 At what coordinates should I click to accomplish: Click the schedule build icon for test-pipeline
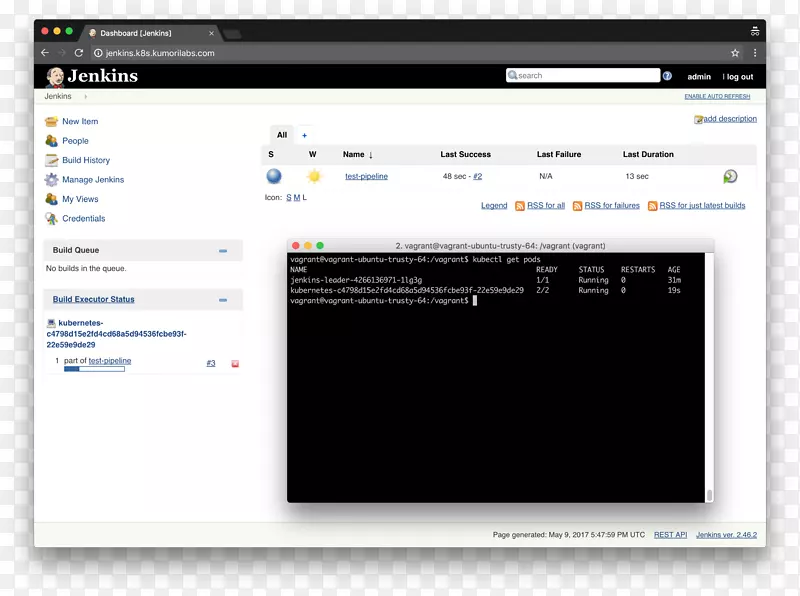[x=730, y=177]
